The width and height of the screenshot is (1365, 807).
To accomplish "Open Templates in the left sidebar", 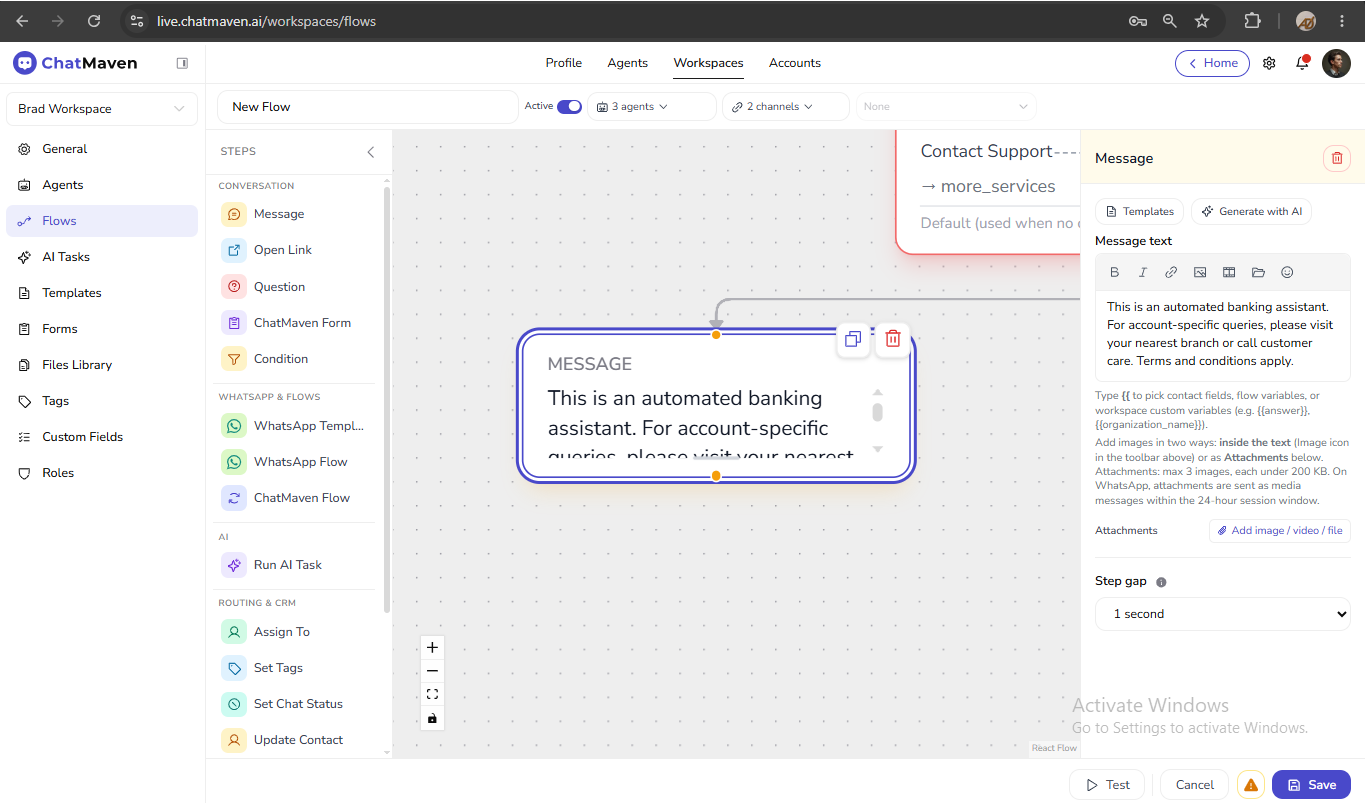I will click(x=102, y=293).
